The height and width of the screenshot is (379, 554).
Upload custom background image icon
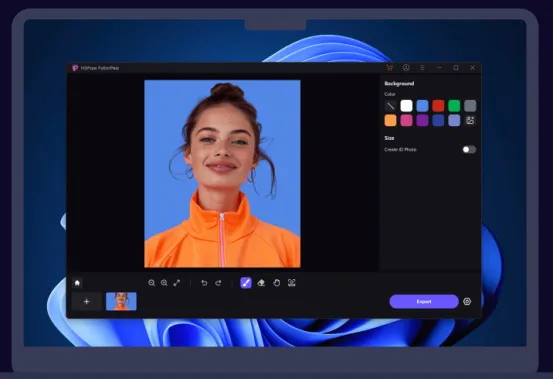coord(470,120)
